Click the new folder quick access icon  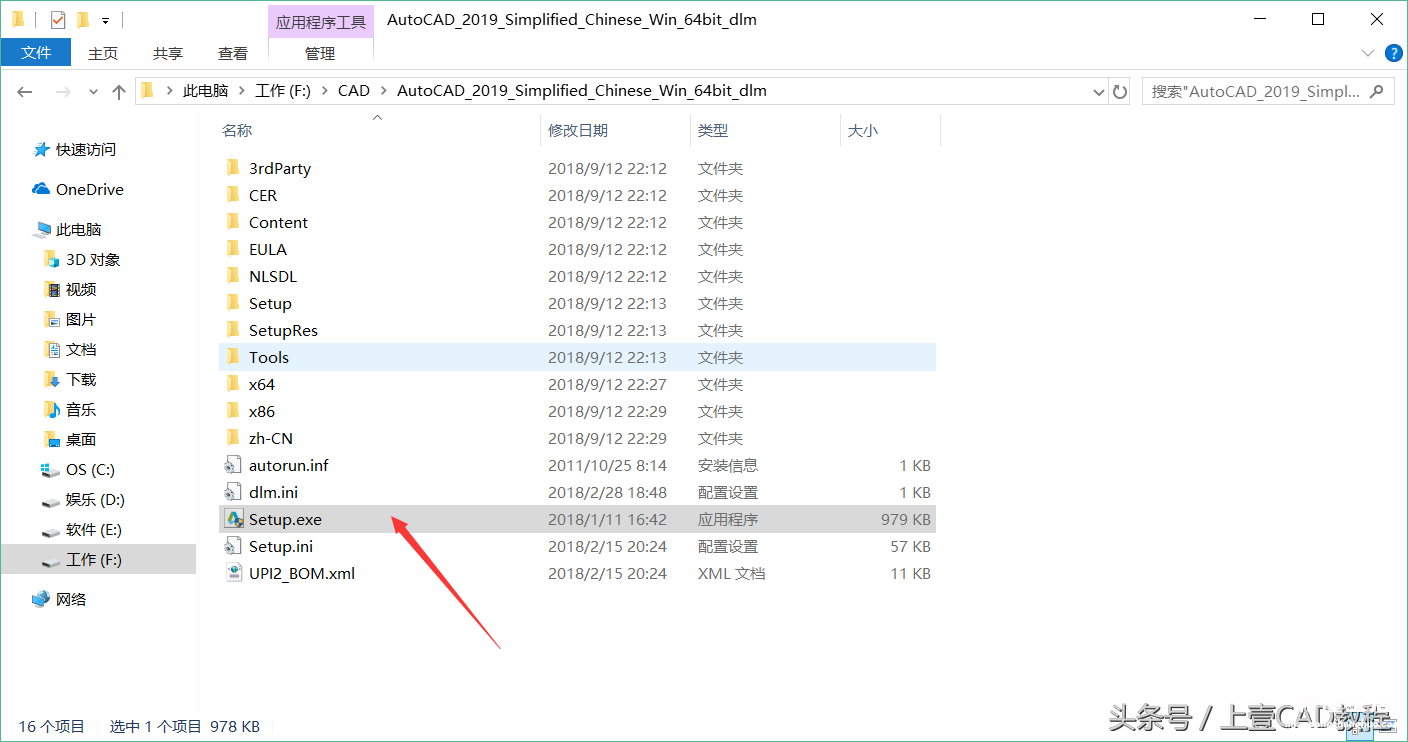83,19
